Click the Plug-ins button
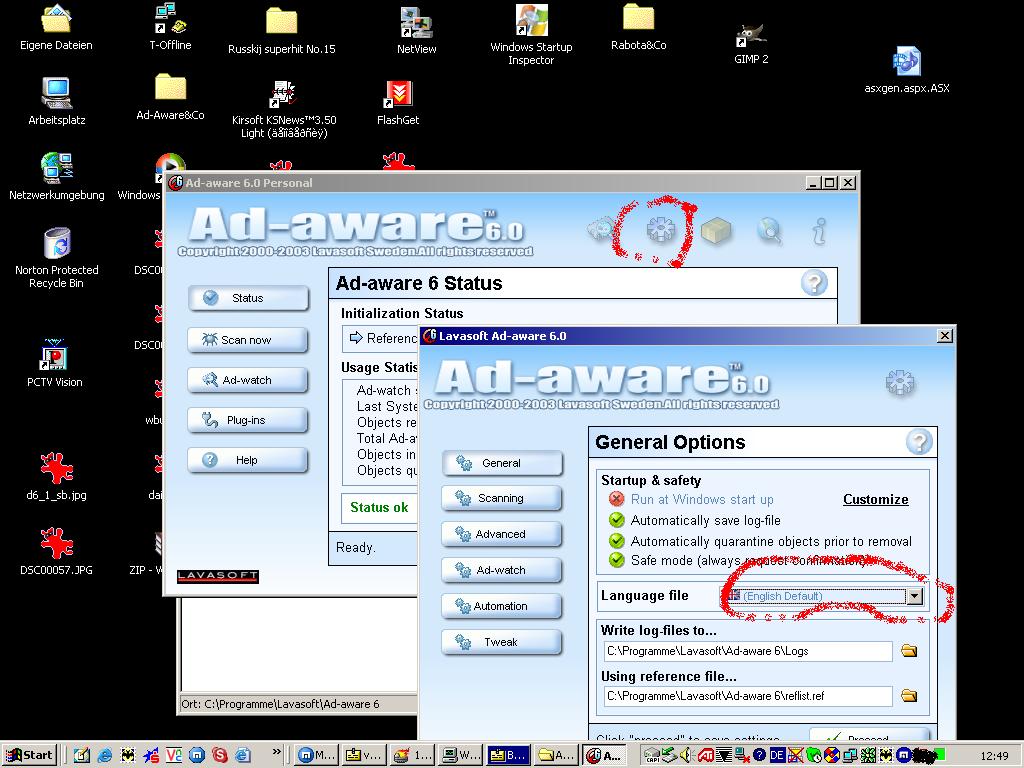The width and height of the screenshot is (1024, 768). point(248,420)
